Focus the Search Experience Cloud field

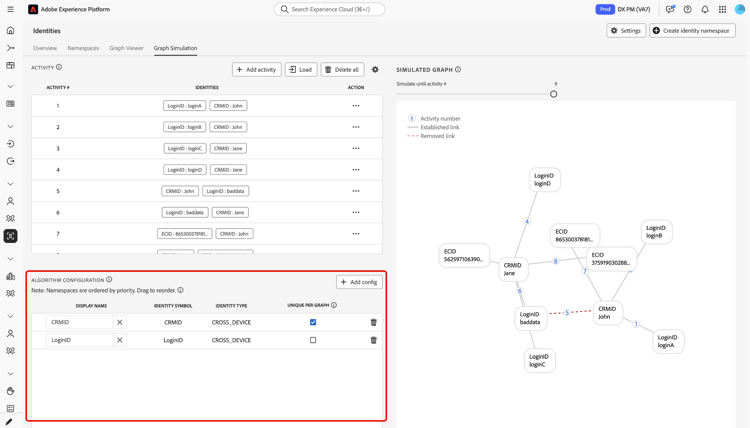pos(329,9)
